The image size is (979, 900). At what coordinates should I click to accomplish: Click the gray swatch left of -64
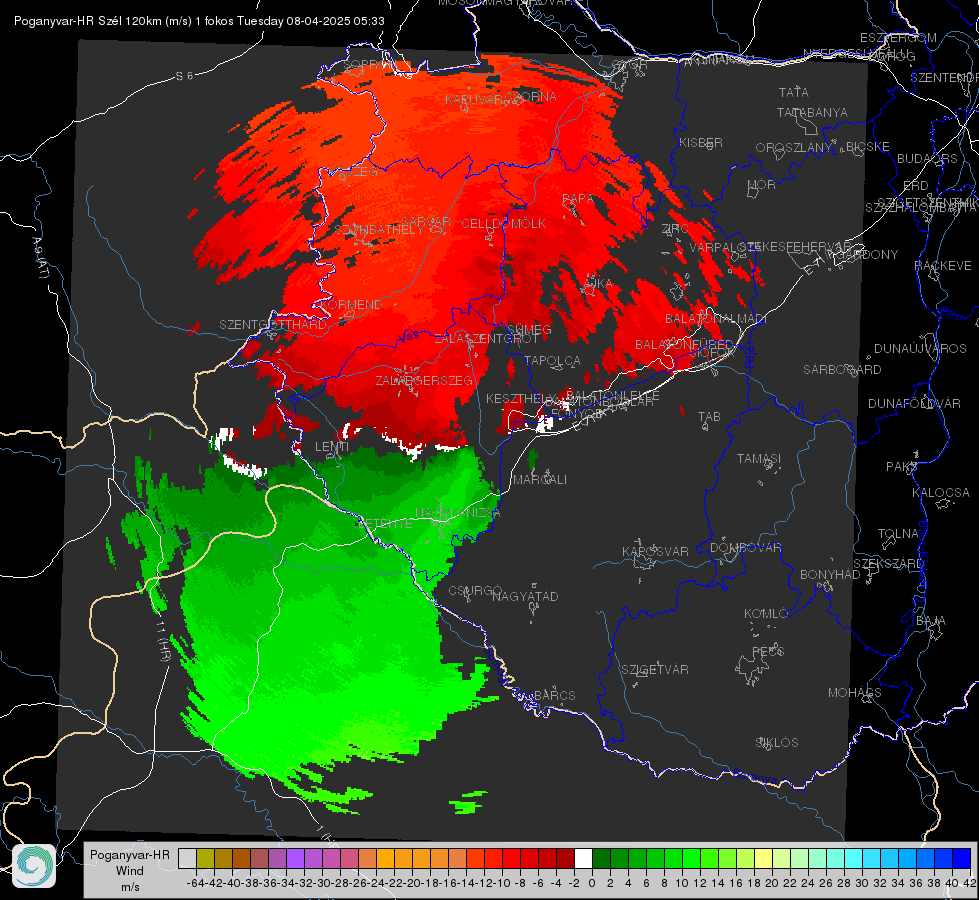coord(187,858)
